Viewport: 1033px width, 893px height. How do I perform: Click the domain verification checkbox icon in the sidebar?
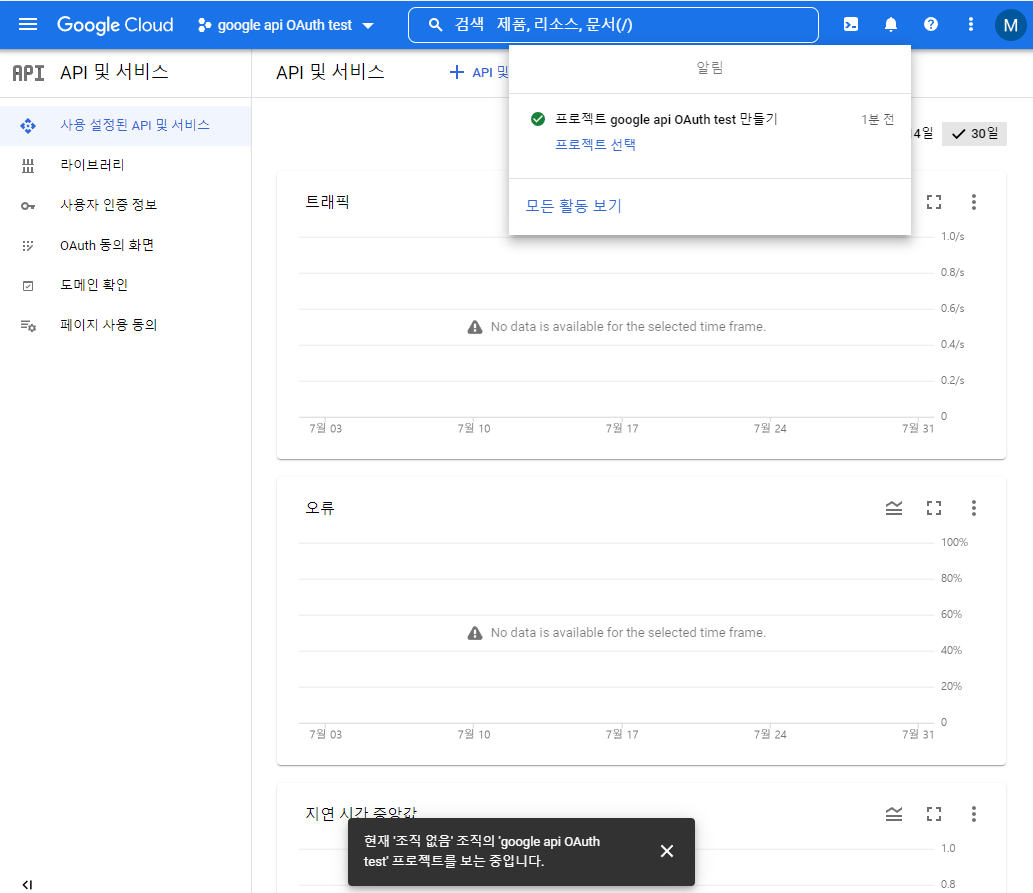click(28, 286)
